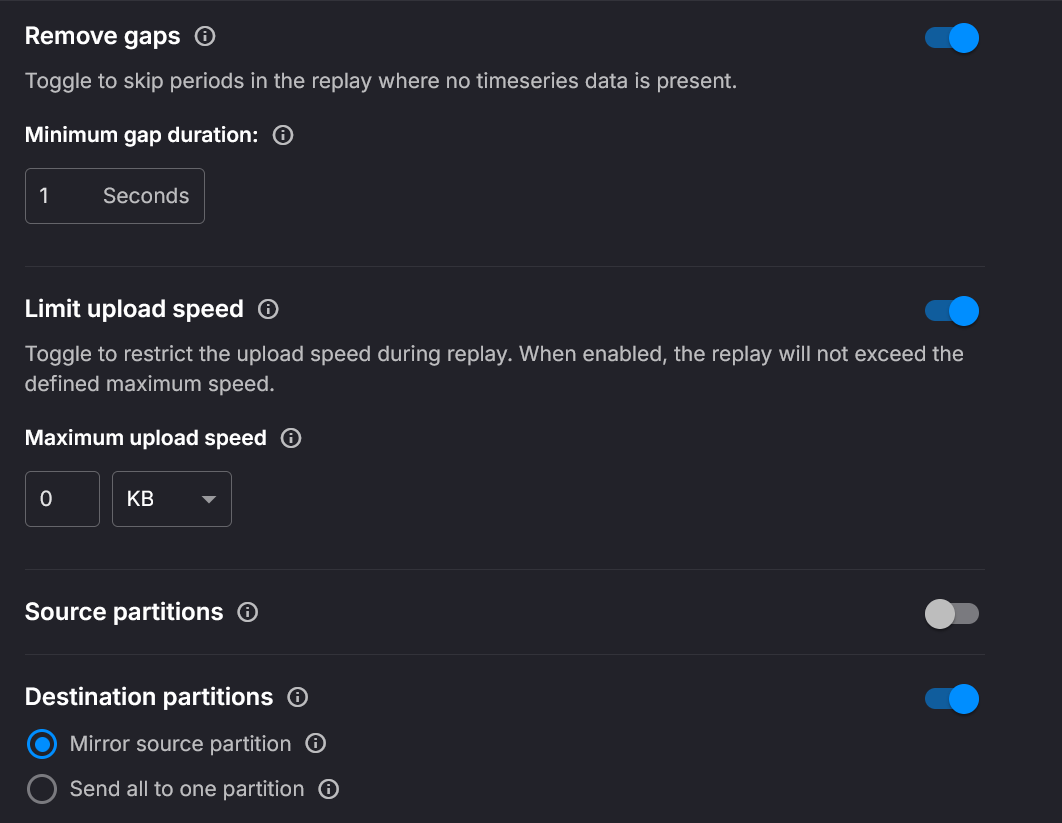The image size is (1062, 823).
Task: Turn off Limit upload speed
Action: tap(950, 311)
